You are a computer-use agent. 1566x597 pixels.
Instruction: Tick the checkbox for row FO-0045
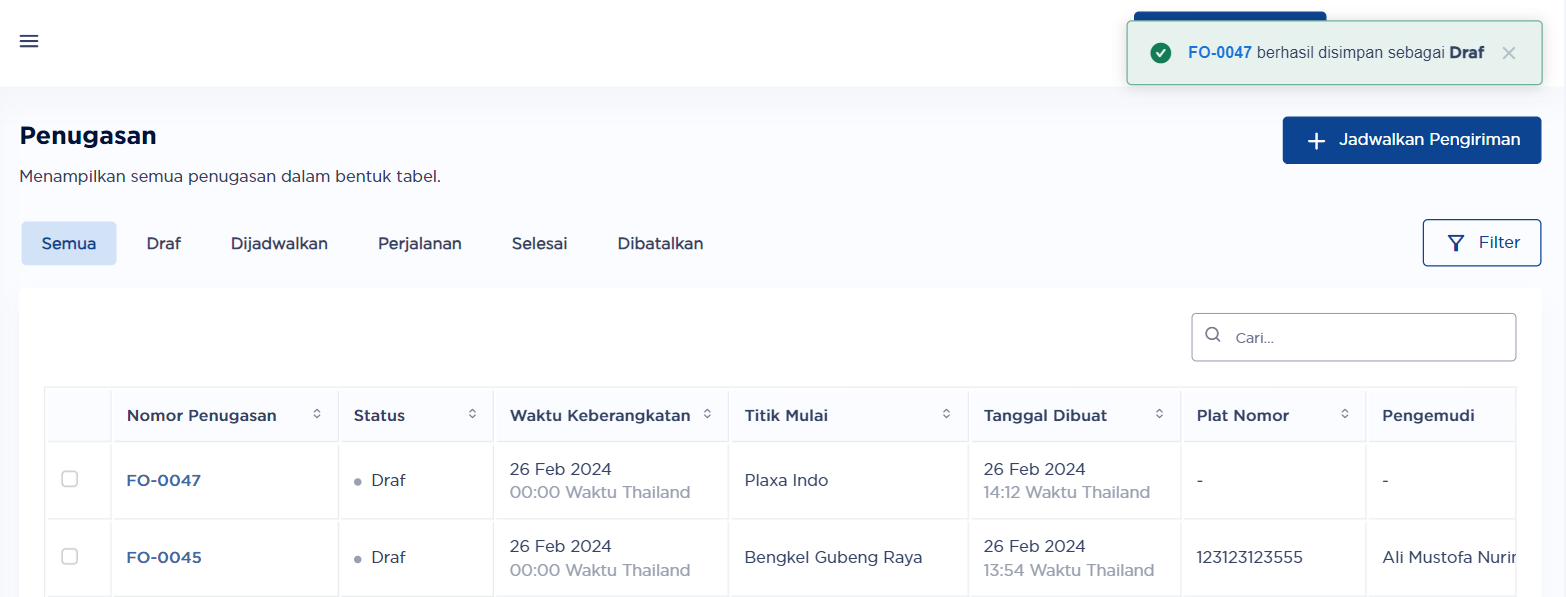(70, 556)
